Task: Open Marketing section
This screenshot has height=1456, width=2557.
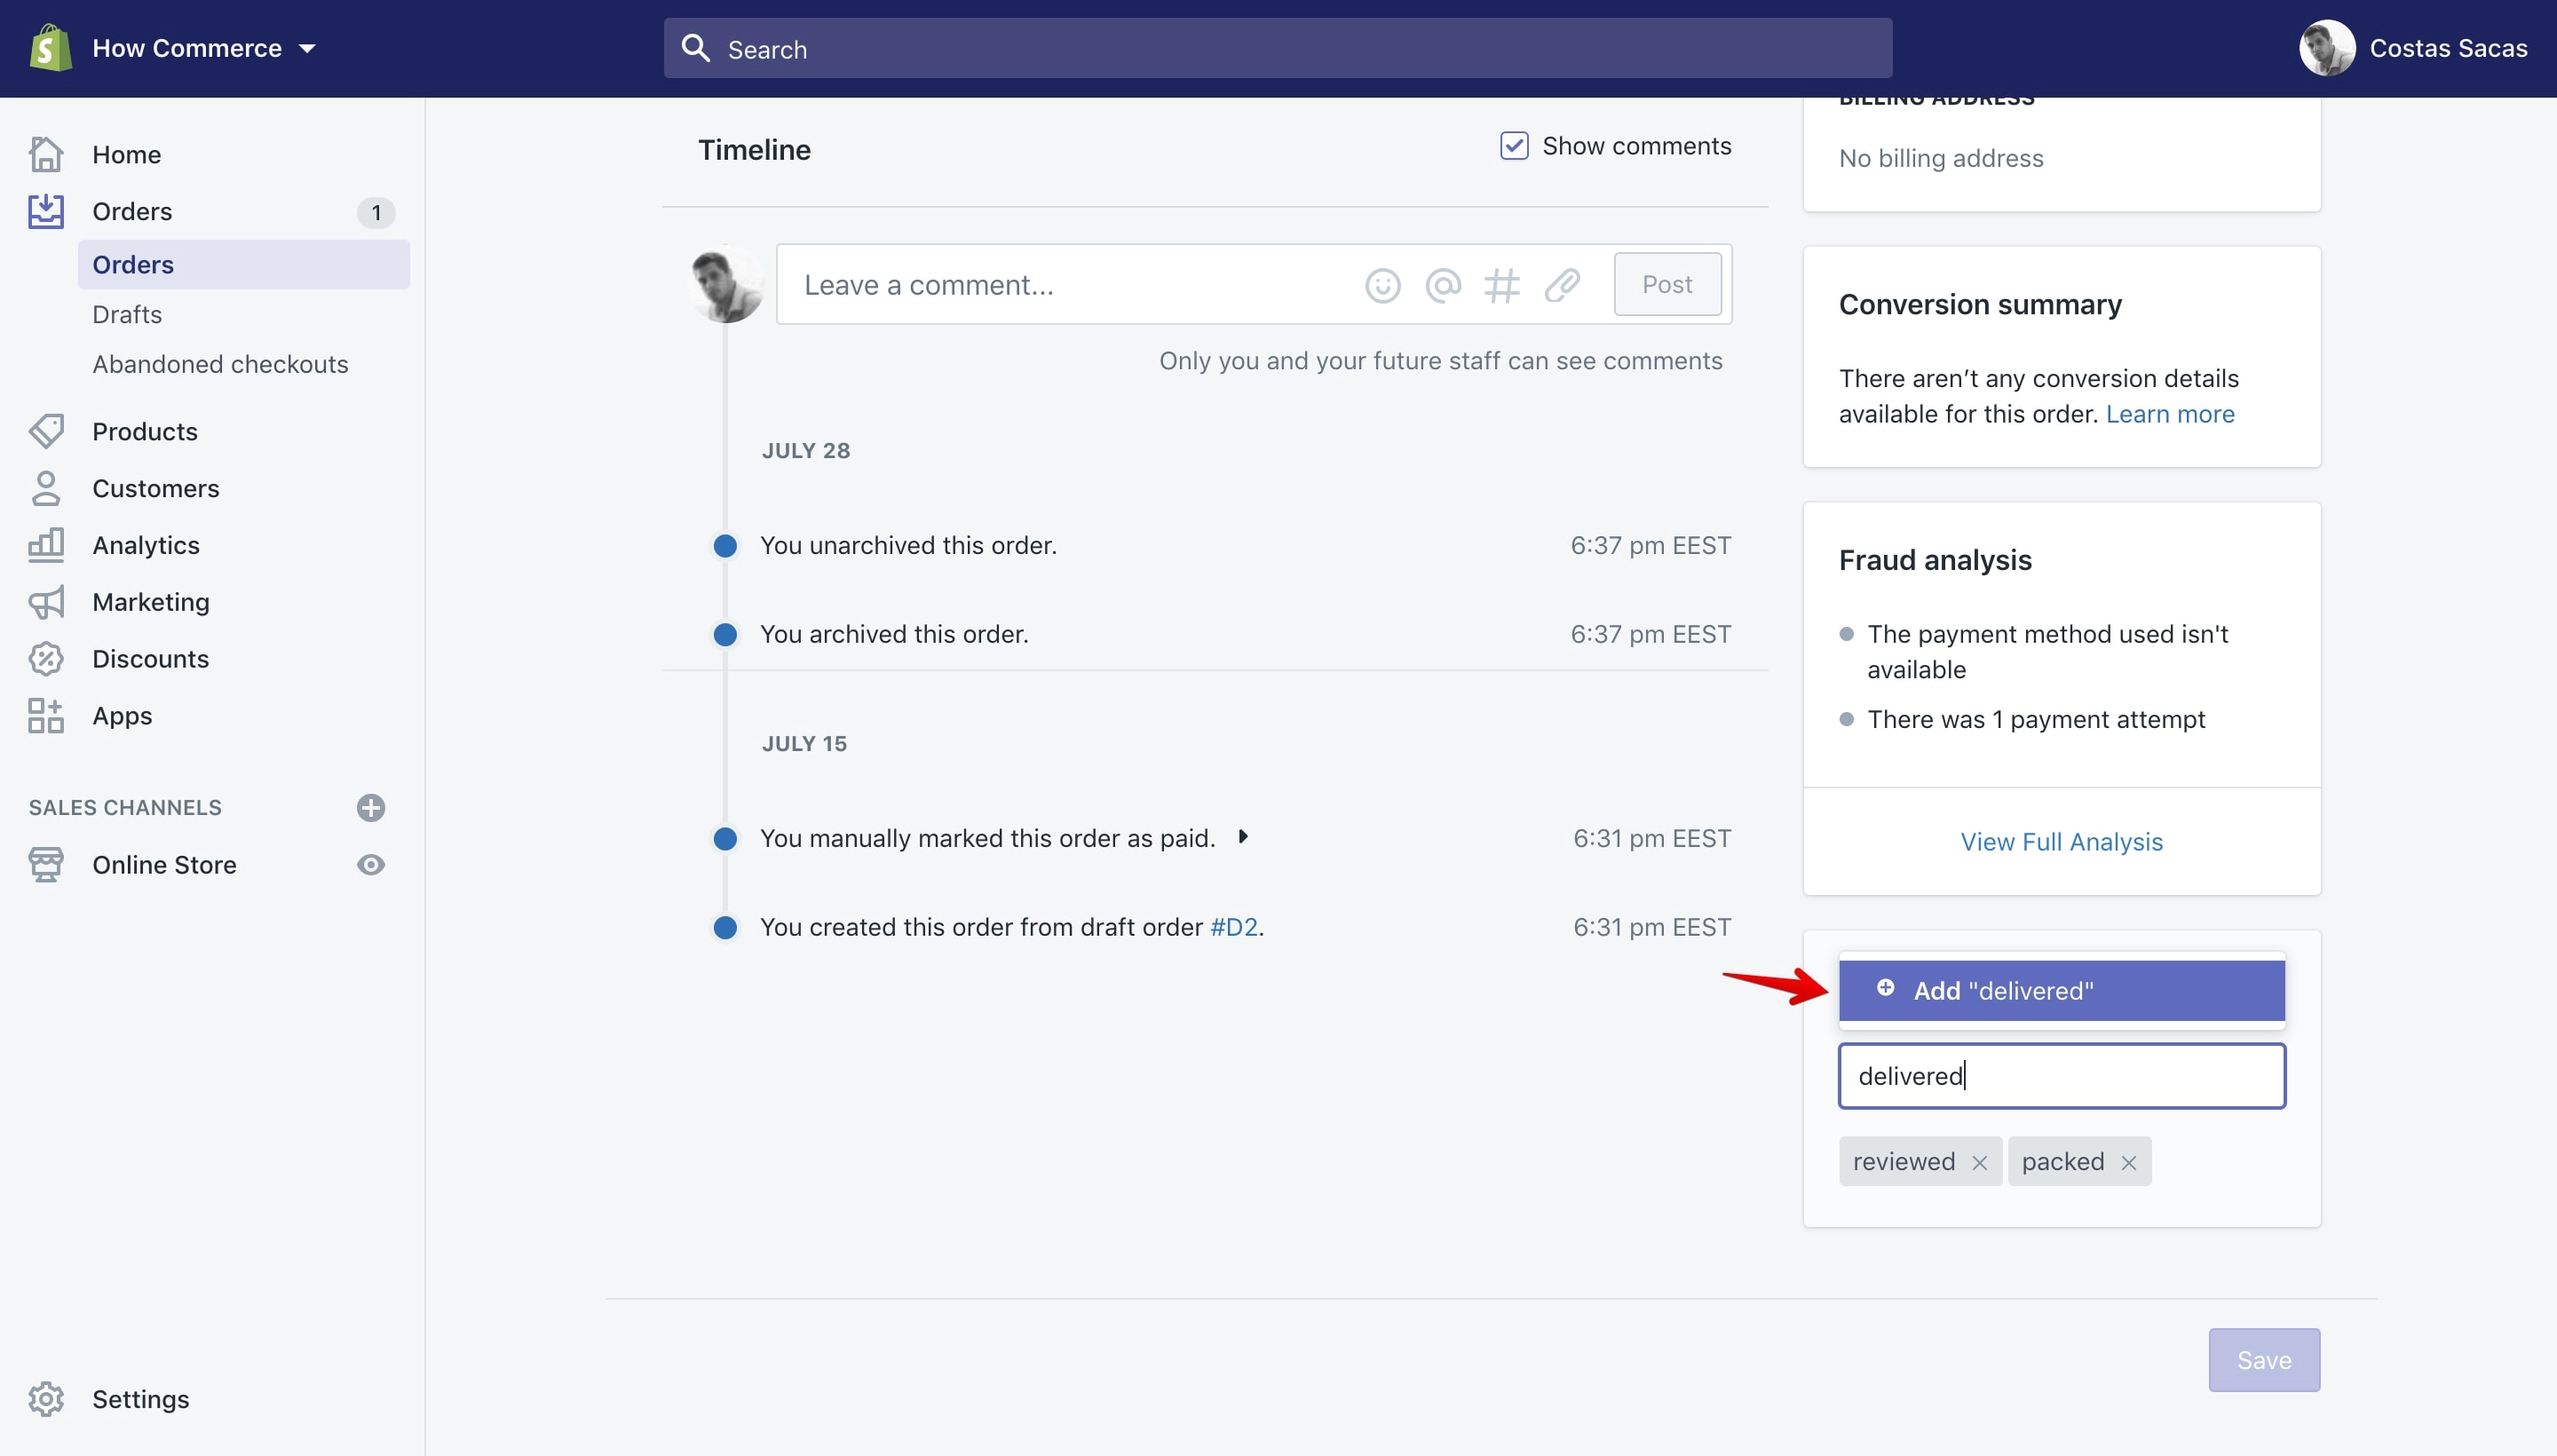Action: pos(151,603)
